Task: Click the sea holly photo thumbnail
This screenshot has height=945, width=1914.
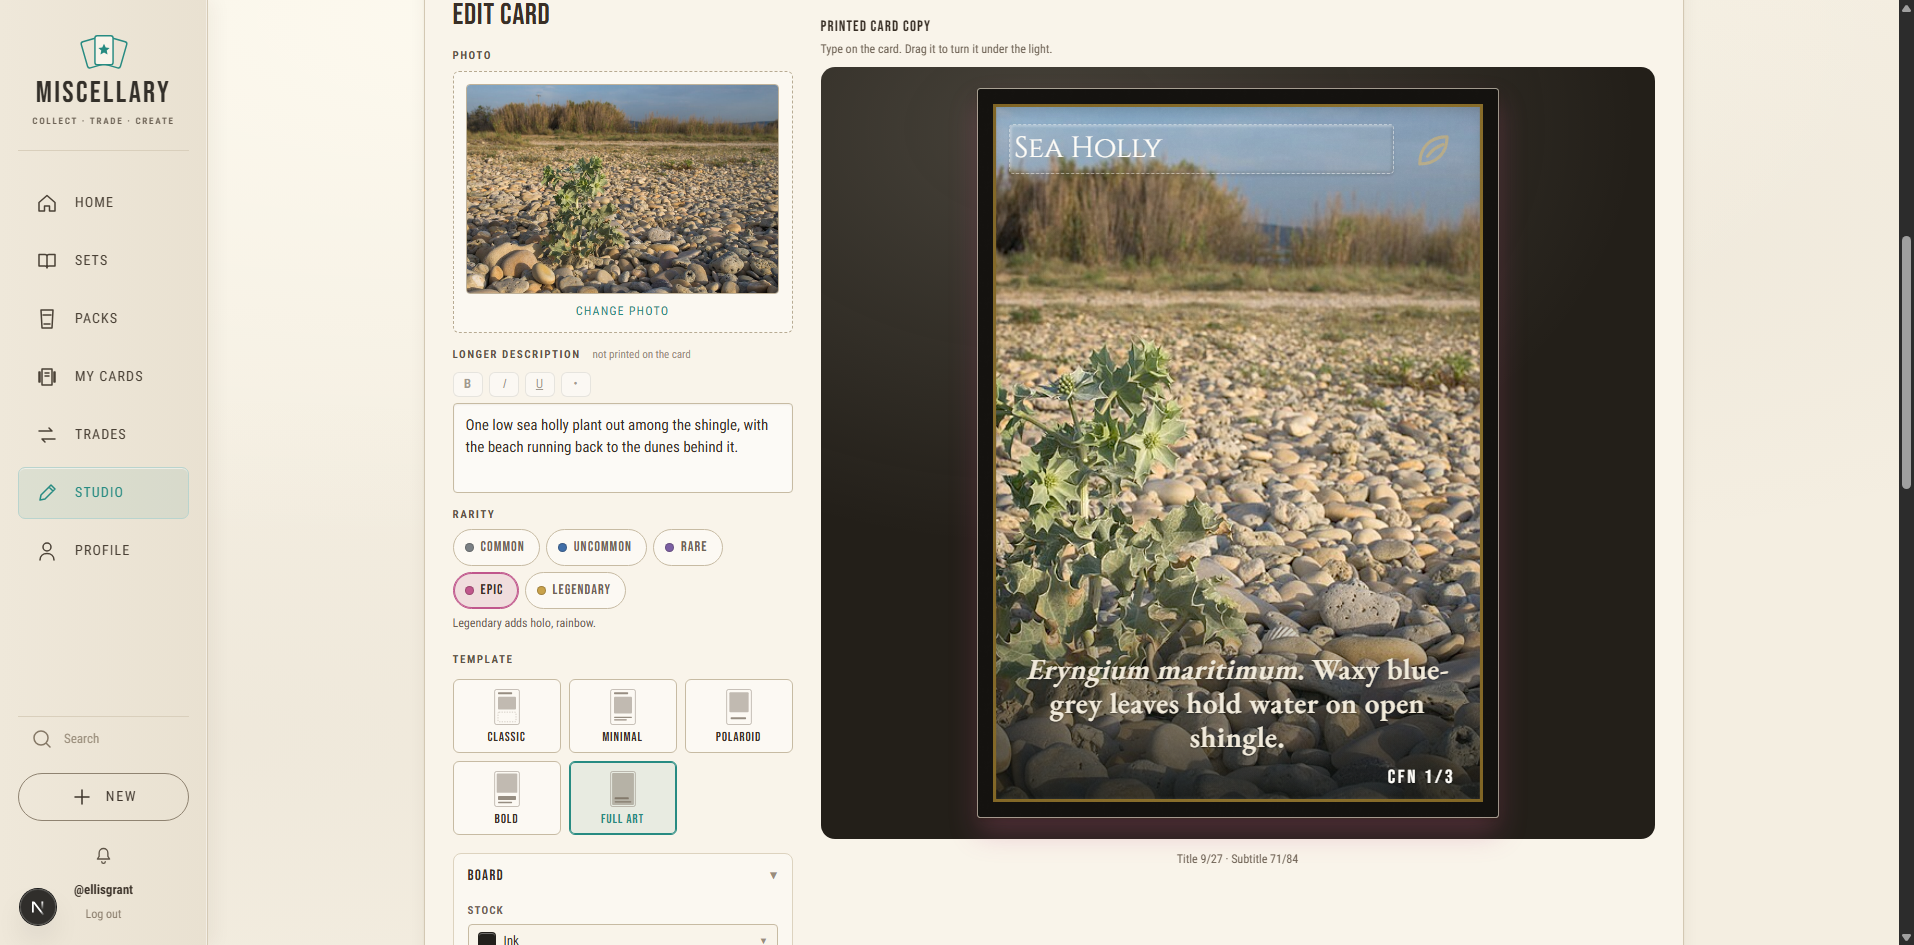Action: click(622, 189)
